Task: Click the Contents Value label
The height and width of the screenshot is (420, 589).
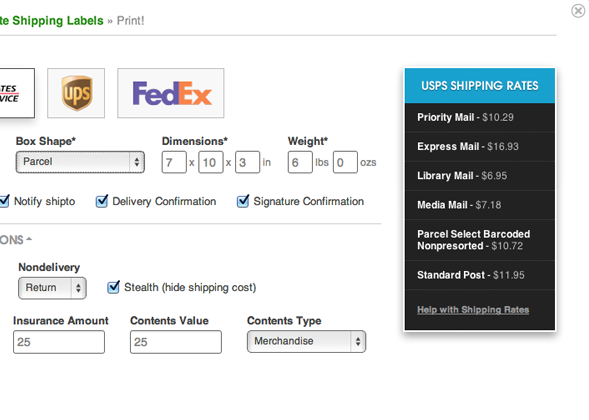Action: point(169,320)
